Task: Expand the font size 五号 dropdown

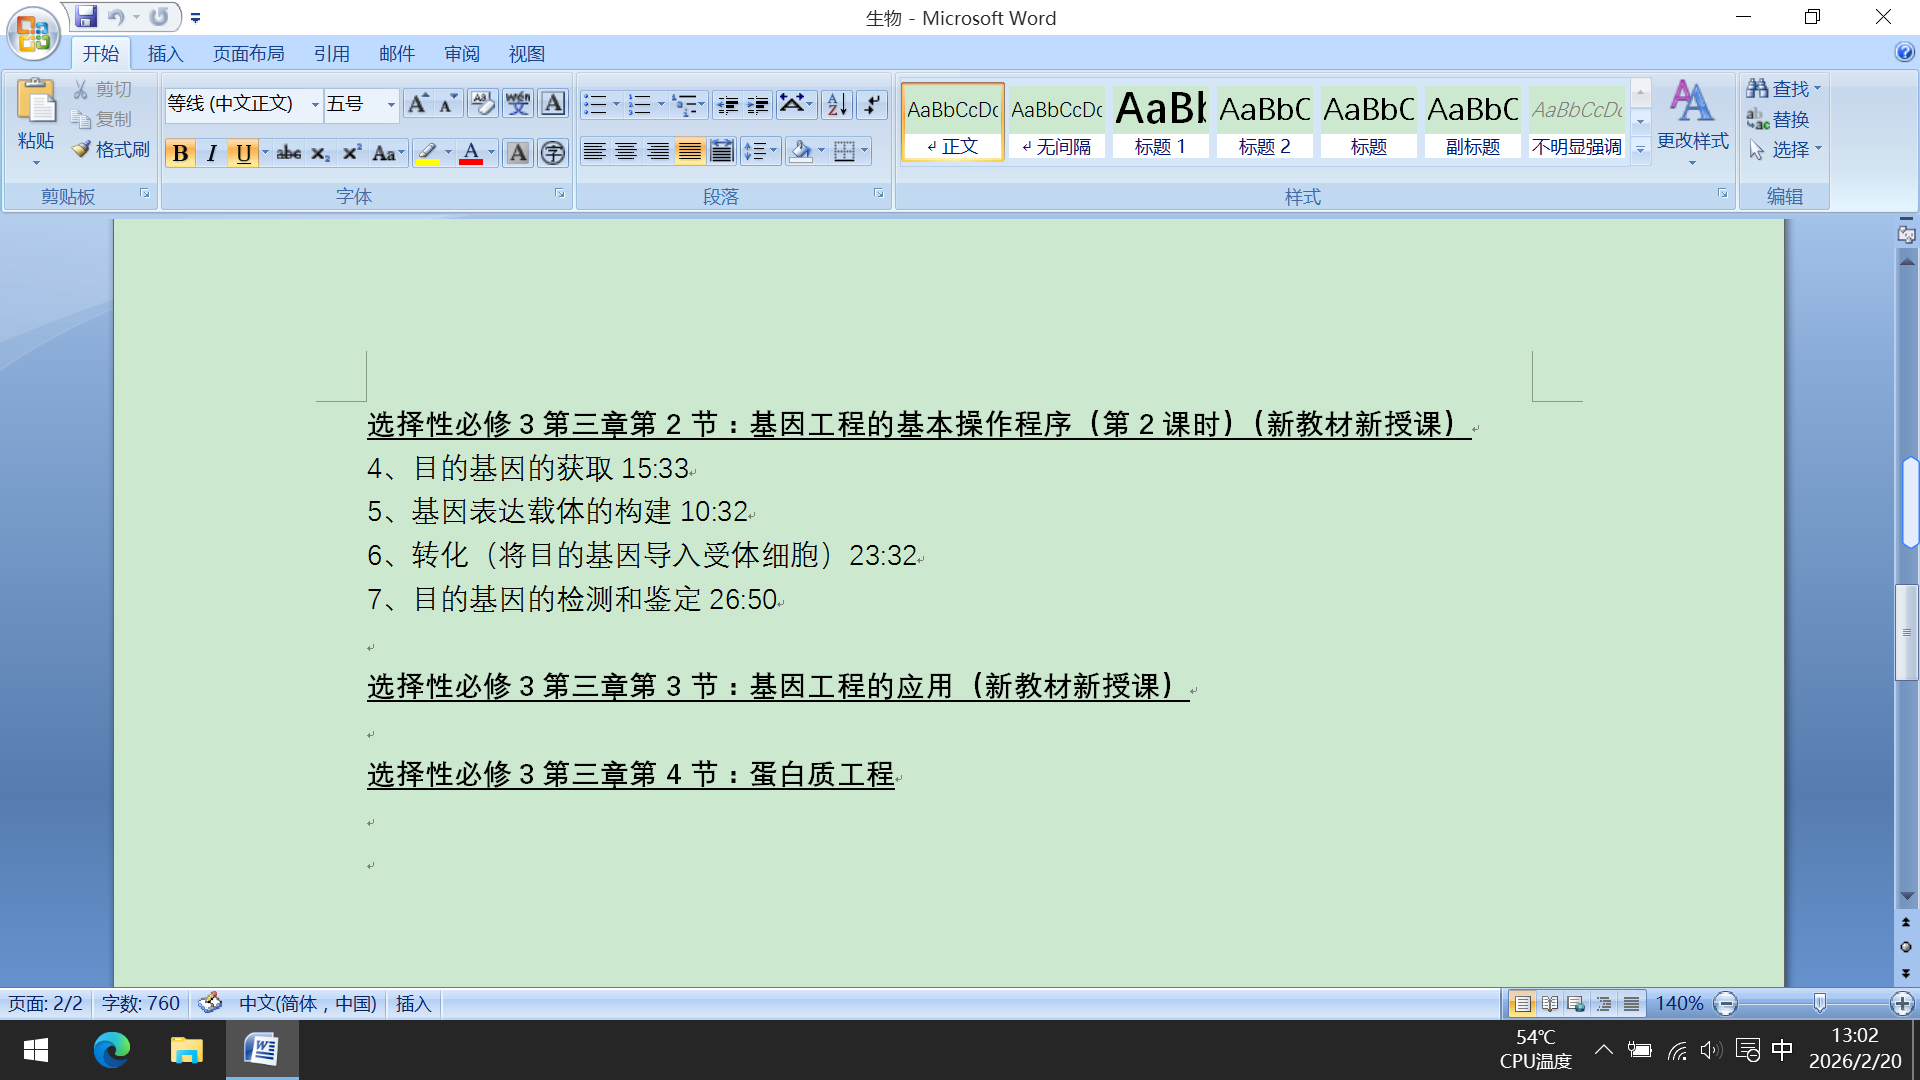Action: (391, 104)
